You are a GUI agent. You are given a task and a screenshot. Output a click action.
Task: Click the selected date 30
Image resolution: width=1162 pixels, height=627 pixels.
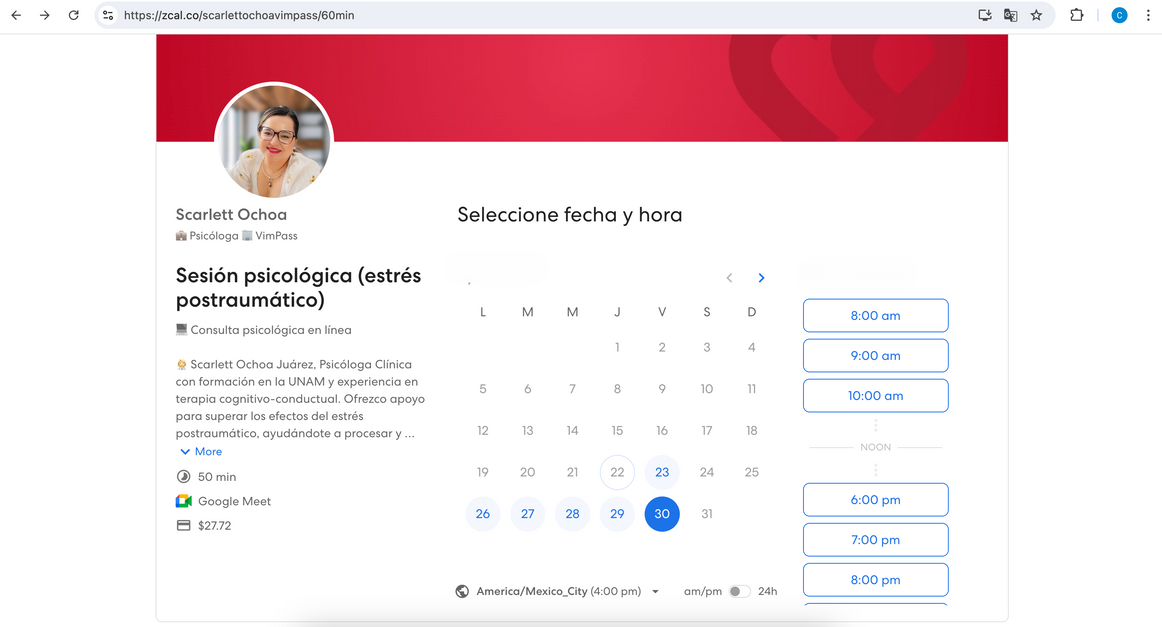pyautogui.click(x=662, y=514)
